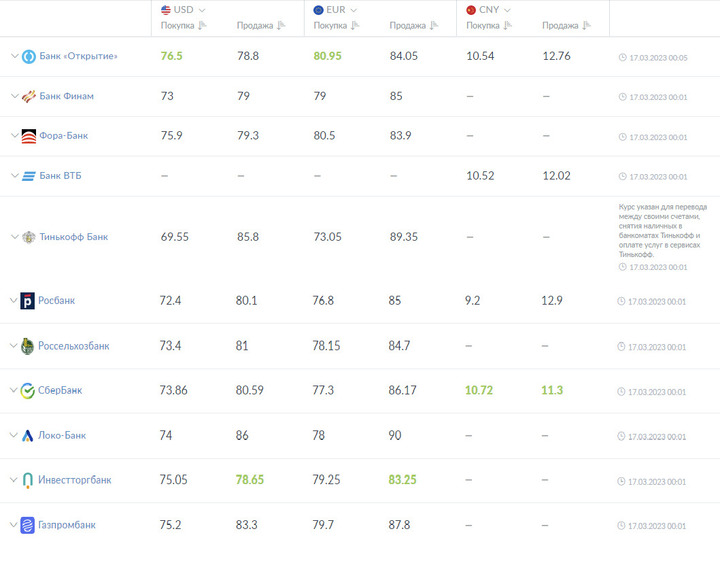Expand the Bank Finam row chevron
720x561 pixels.
coord(15,96)
